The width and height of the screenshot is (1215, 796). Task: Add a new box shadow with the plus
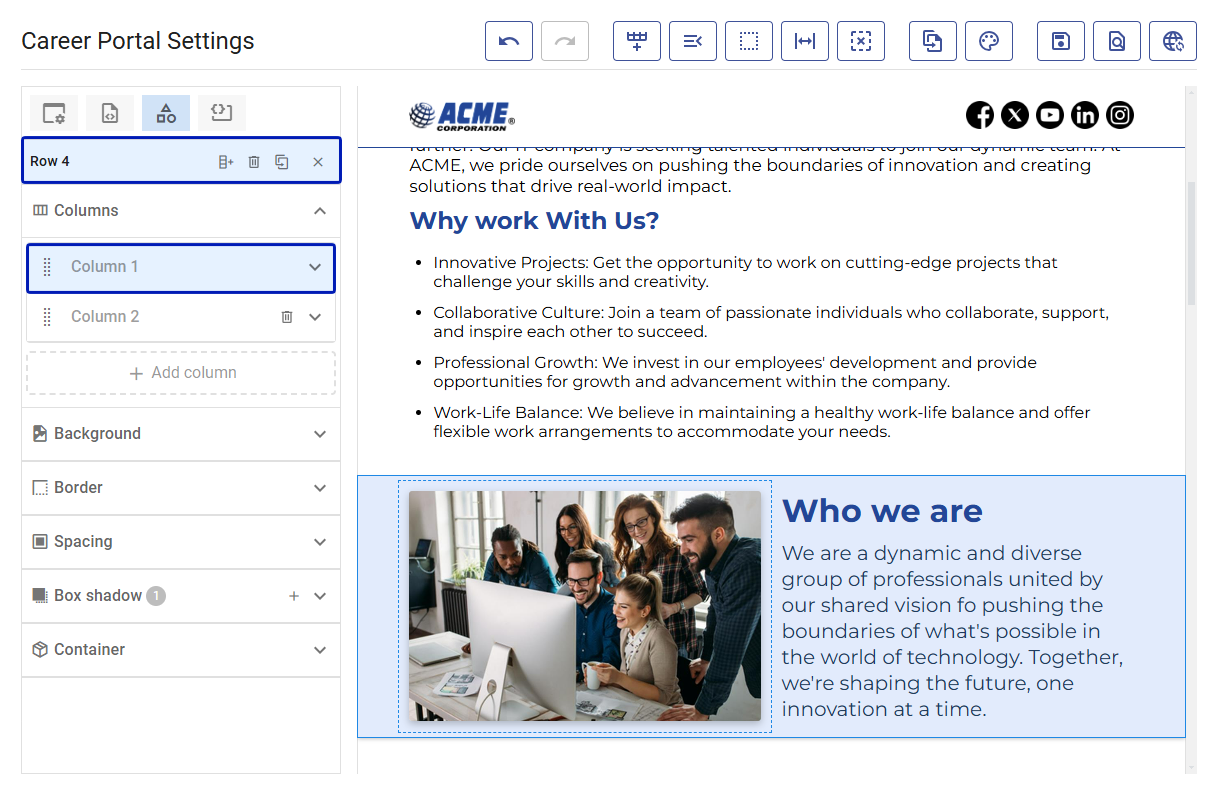[294, 595]
